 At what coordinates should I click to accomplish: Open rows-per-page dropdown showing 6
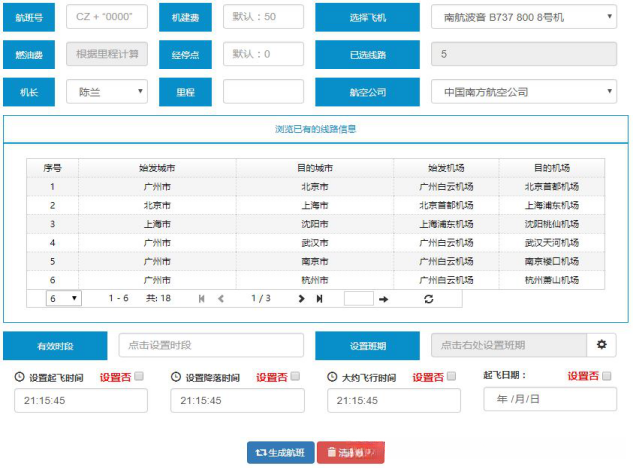pos(64,298)
